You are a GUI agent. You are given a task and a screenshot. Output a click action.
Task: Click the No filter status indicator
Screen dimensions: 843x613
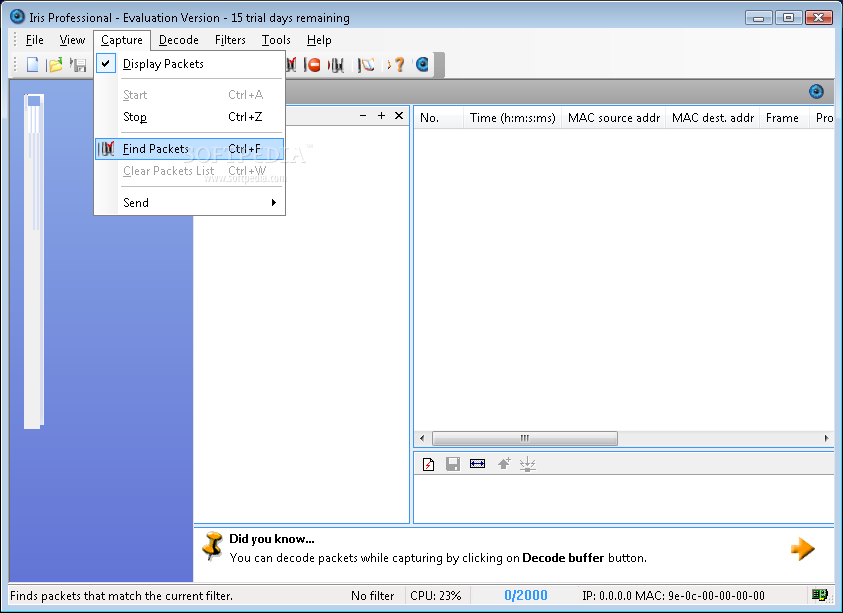[x=372, y=596]
